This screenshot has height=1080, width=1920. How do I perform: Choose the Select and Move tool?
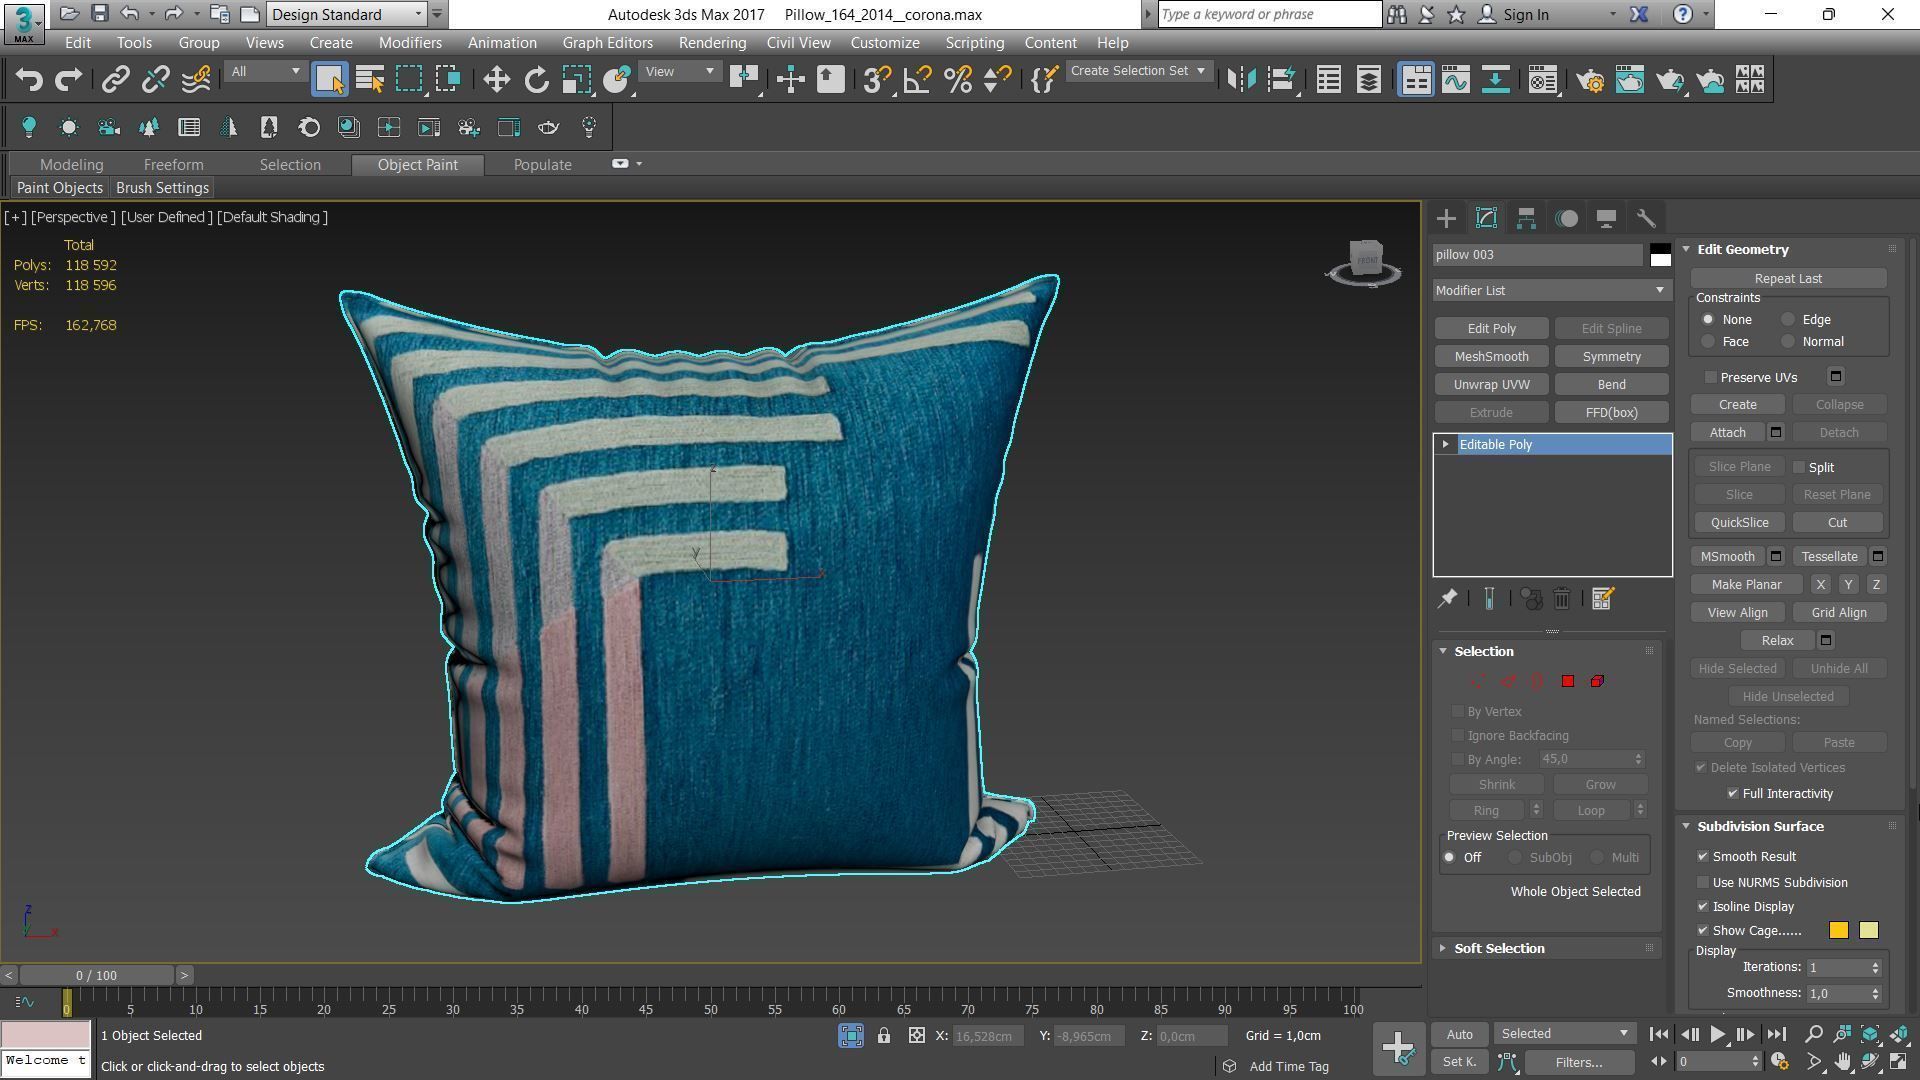pyautogui.click(x=497, y=80)
